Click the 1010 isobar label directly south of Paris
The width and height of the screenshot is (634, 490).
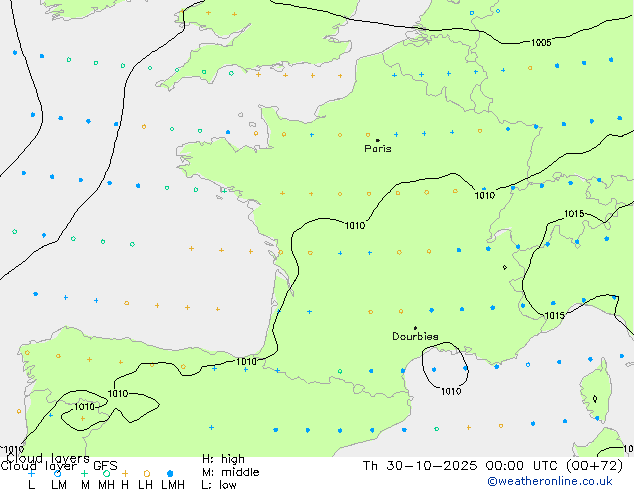click(x=355, y=226)
